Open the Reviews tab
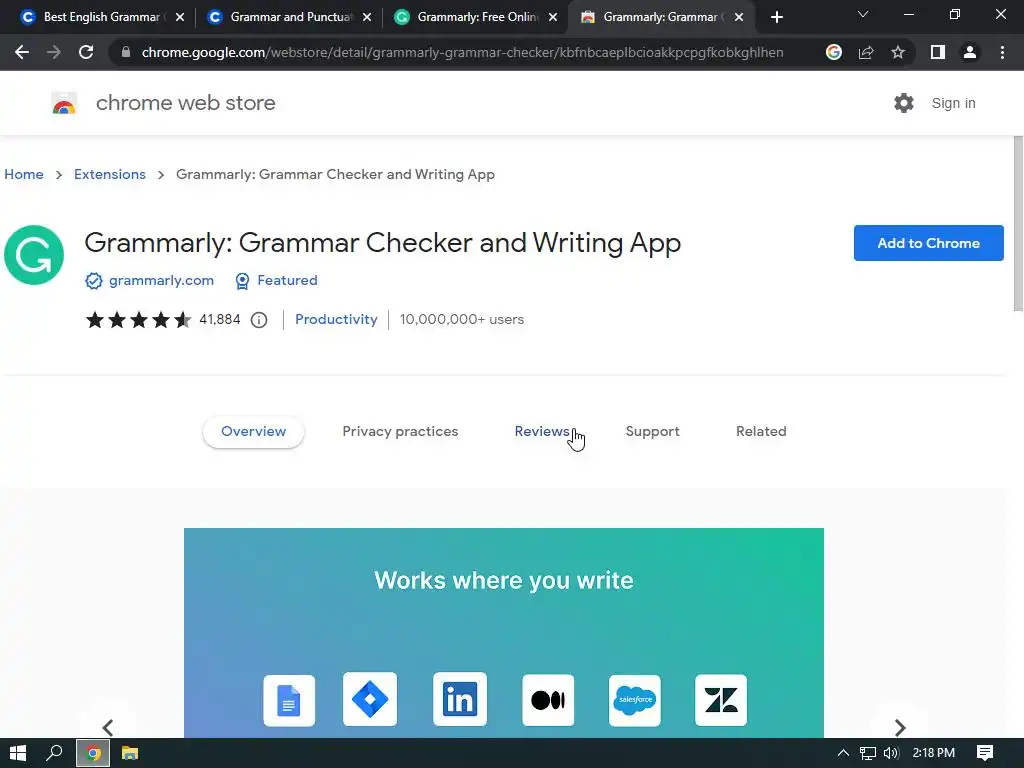The width and height of the screenshot is (1024, 768). point(541,432)
